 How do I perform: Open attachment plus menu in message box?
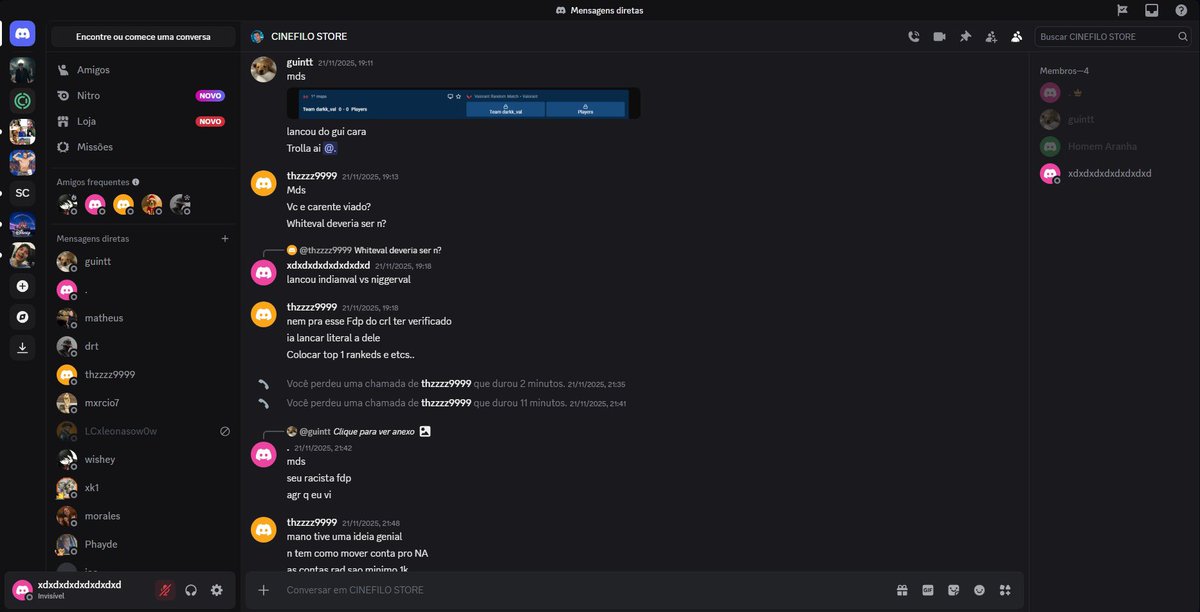point(264,590)
